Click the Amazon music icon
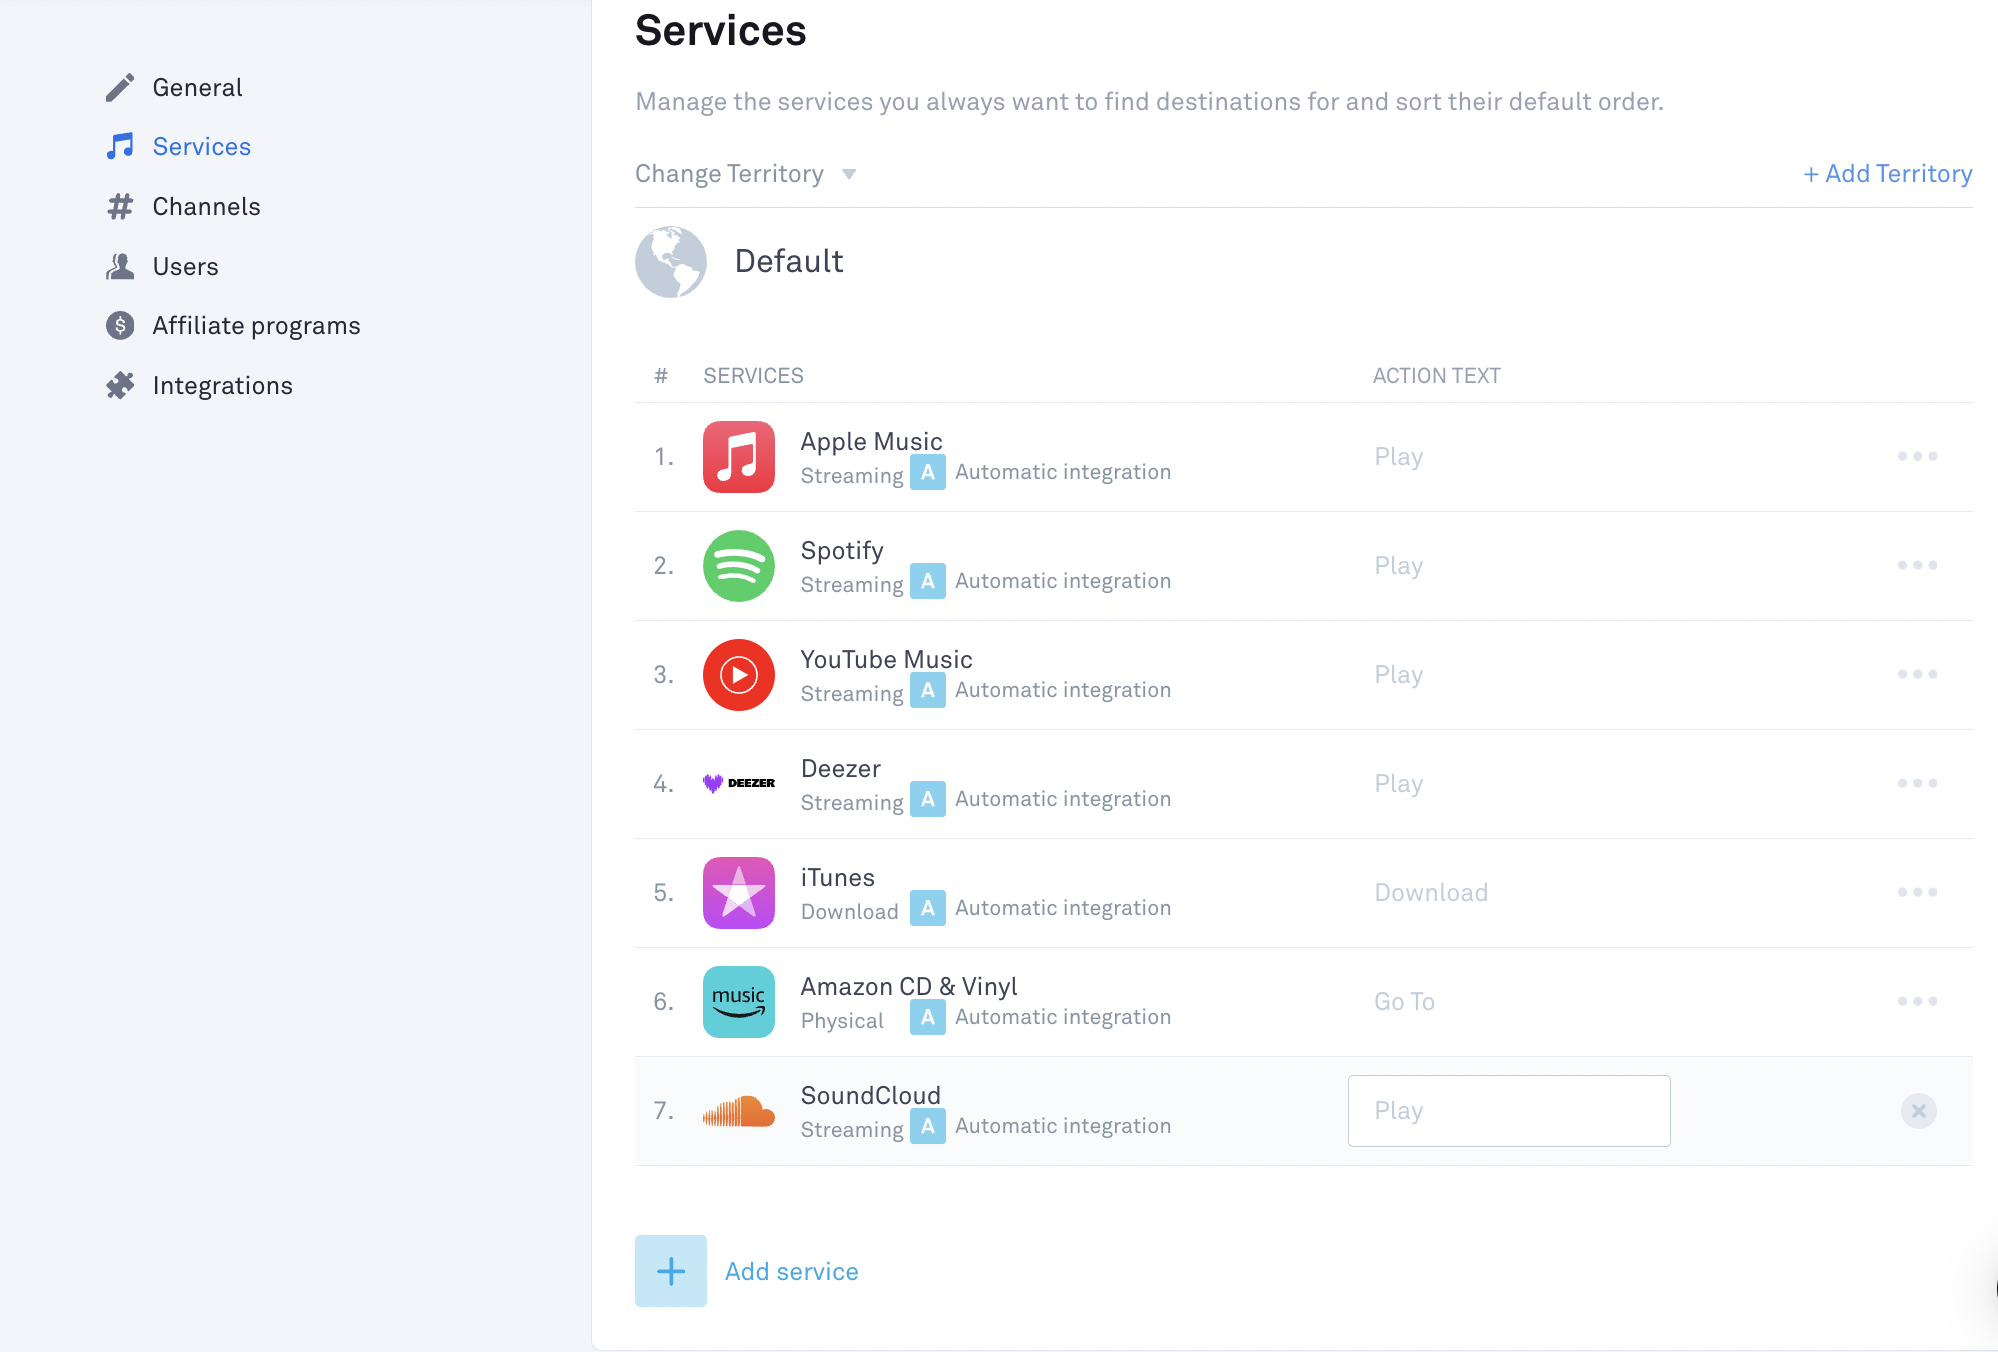The image size is (1998, 1352). 738,1002
